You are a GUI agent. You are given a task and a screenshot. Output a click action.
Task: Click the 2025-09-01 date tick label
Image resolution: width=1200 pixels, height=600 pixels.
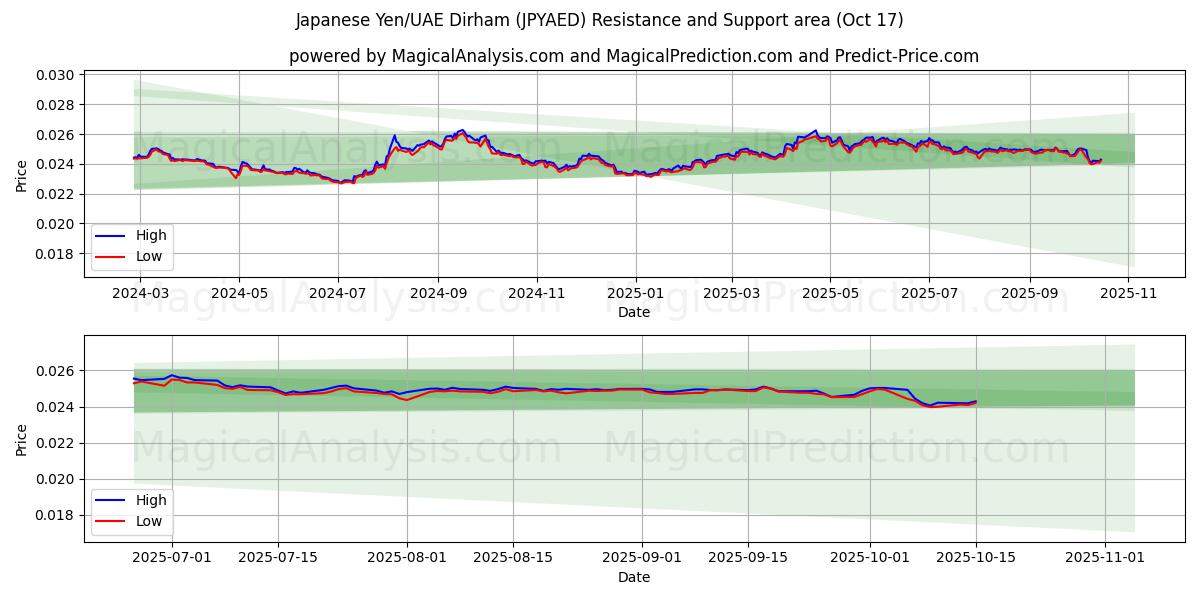point(642,555)
